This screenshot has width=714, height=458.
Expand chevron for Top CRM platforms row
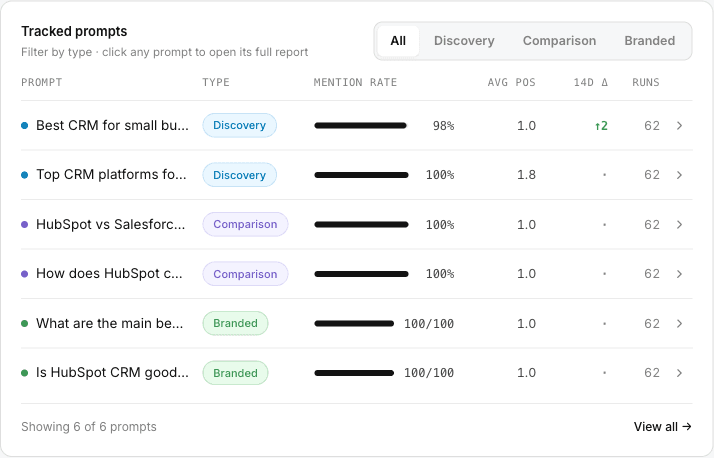[x=679, y=175]
